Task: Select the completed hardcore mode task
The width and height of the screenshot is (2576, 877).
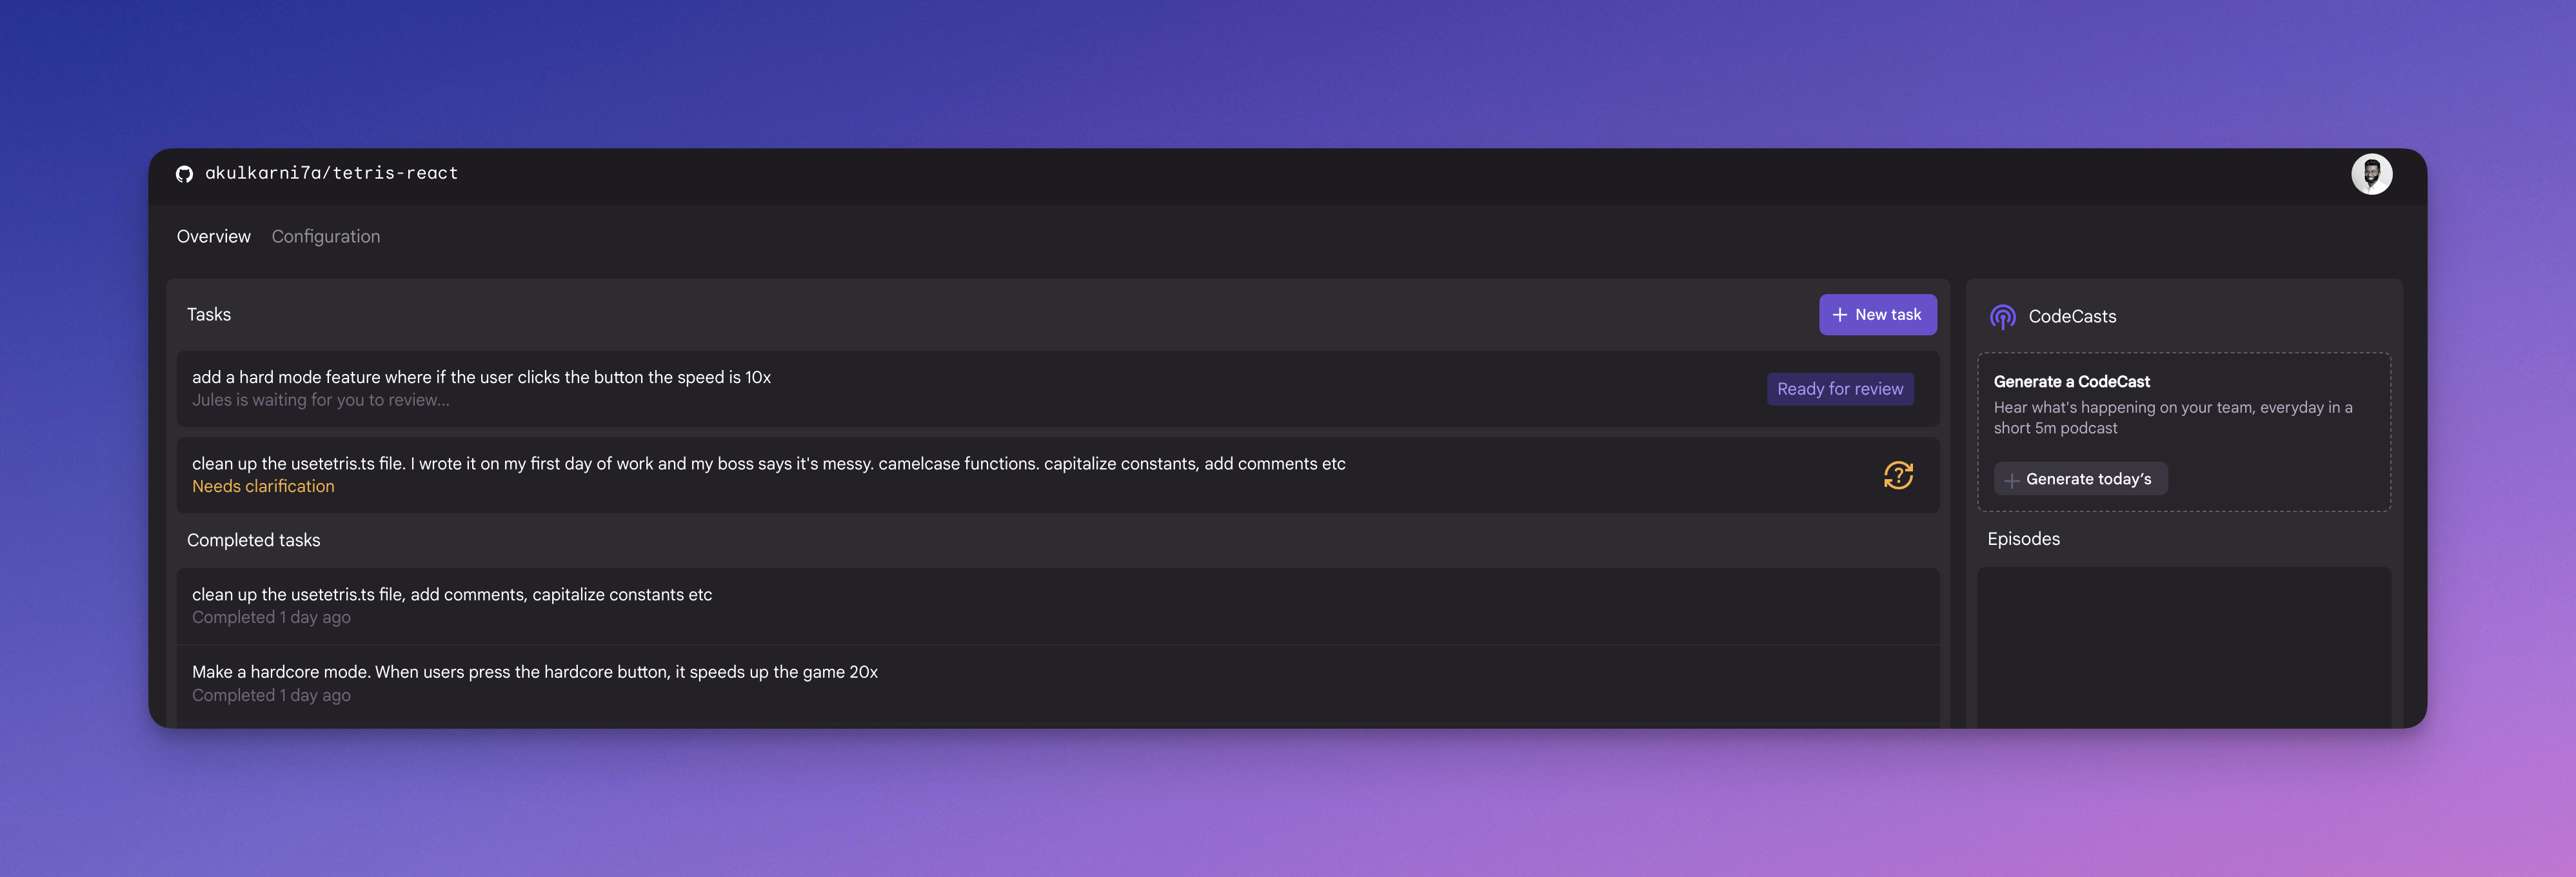Action: pyautogui.click(x=700, y=682)
